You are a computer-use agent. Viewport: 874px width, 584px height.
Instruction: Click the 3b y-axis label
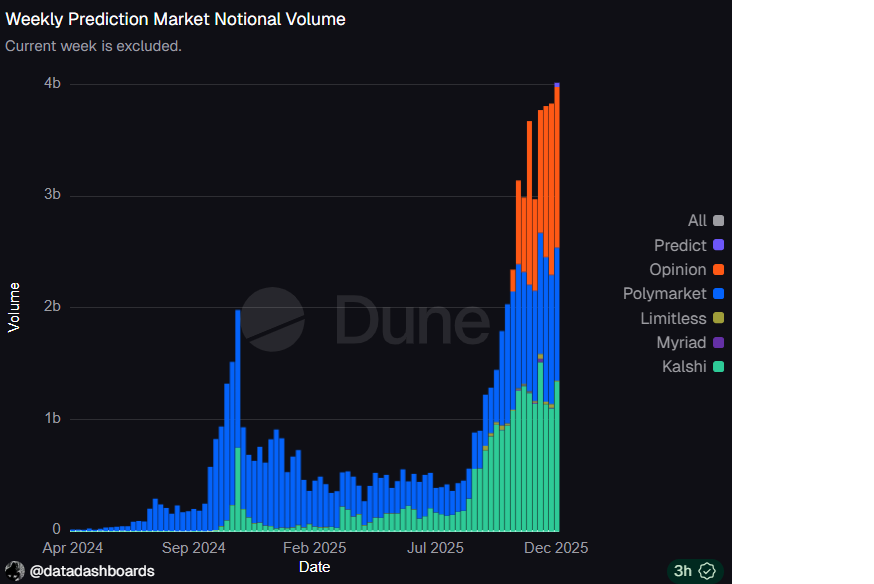click(x=52, y=194)
